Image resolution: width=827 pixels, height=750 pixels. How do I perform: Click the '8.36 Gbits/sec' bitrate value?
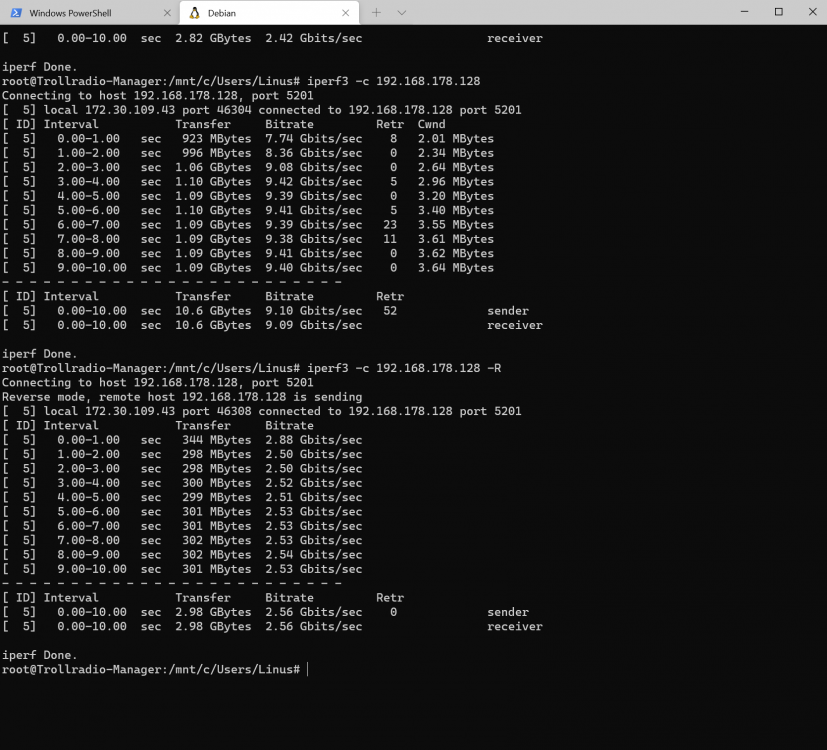(x=313, y=153)
